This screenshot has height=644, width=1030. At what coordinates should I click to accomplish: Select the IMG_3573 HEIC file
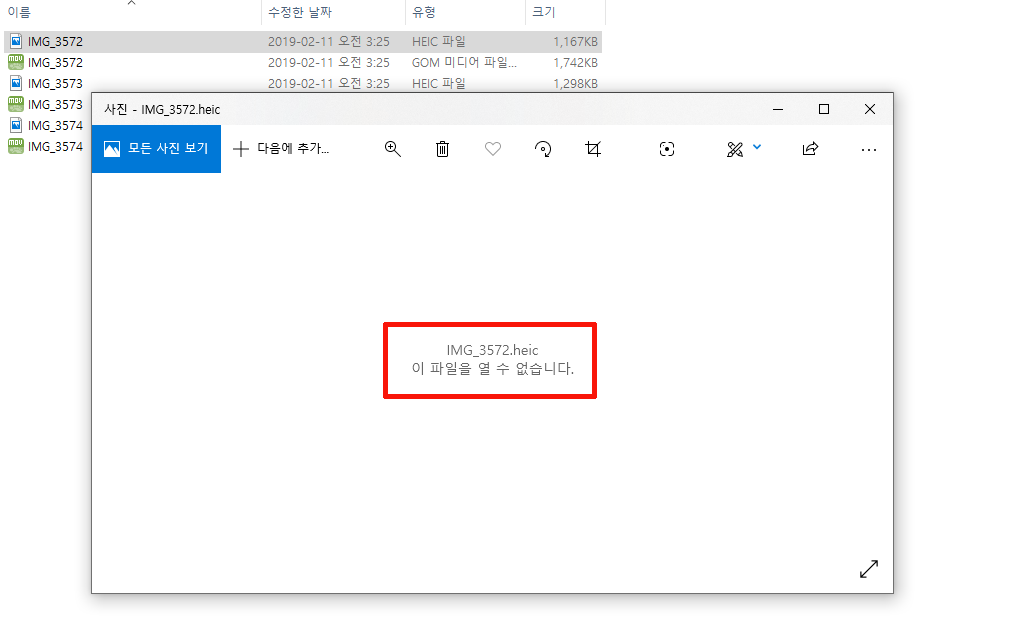[303, 83]
